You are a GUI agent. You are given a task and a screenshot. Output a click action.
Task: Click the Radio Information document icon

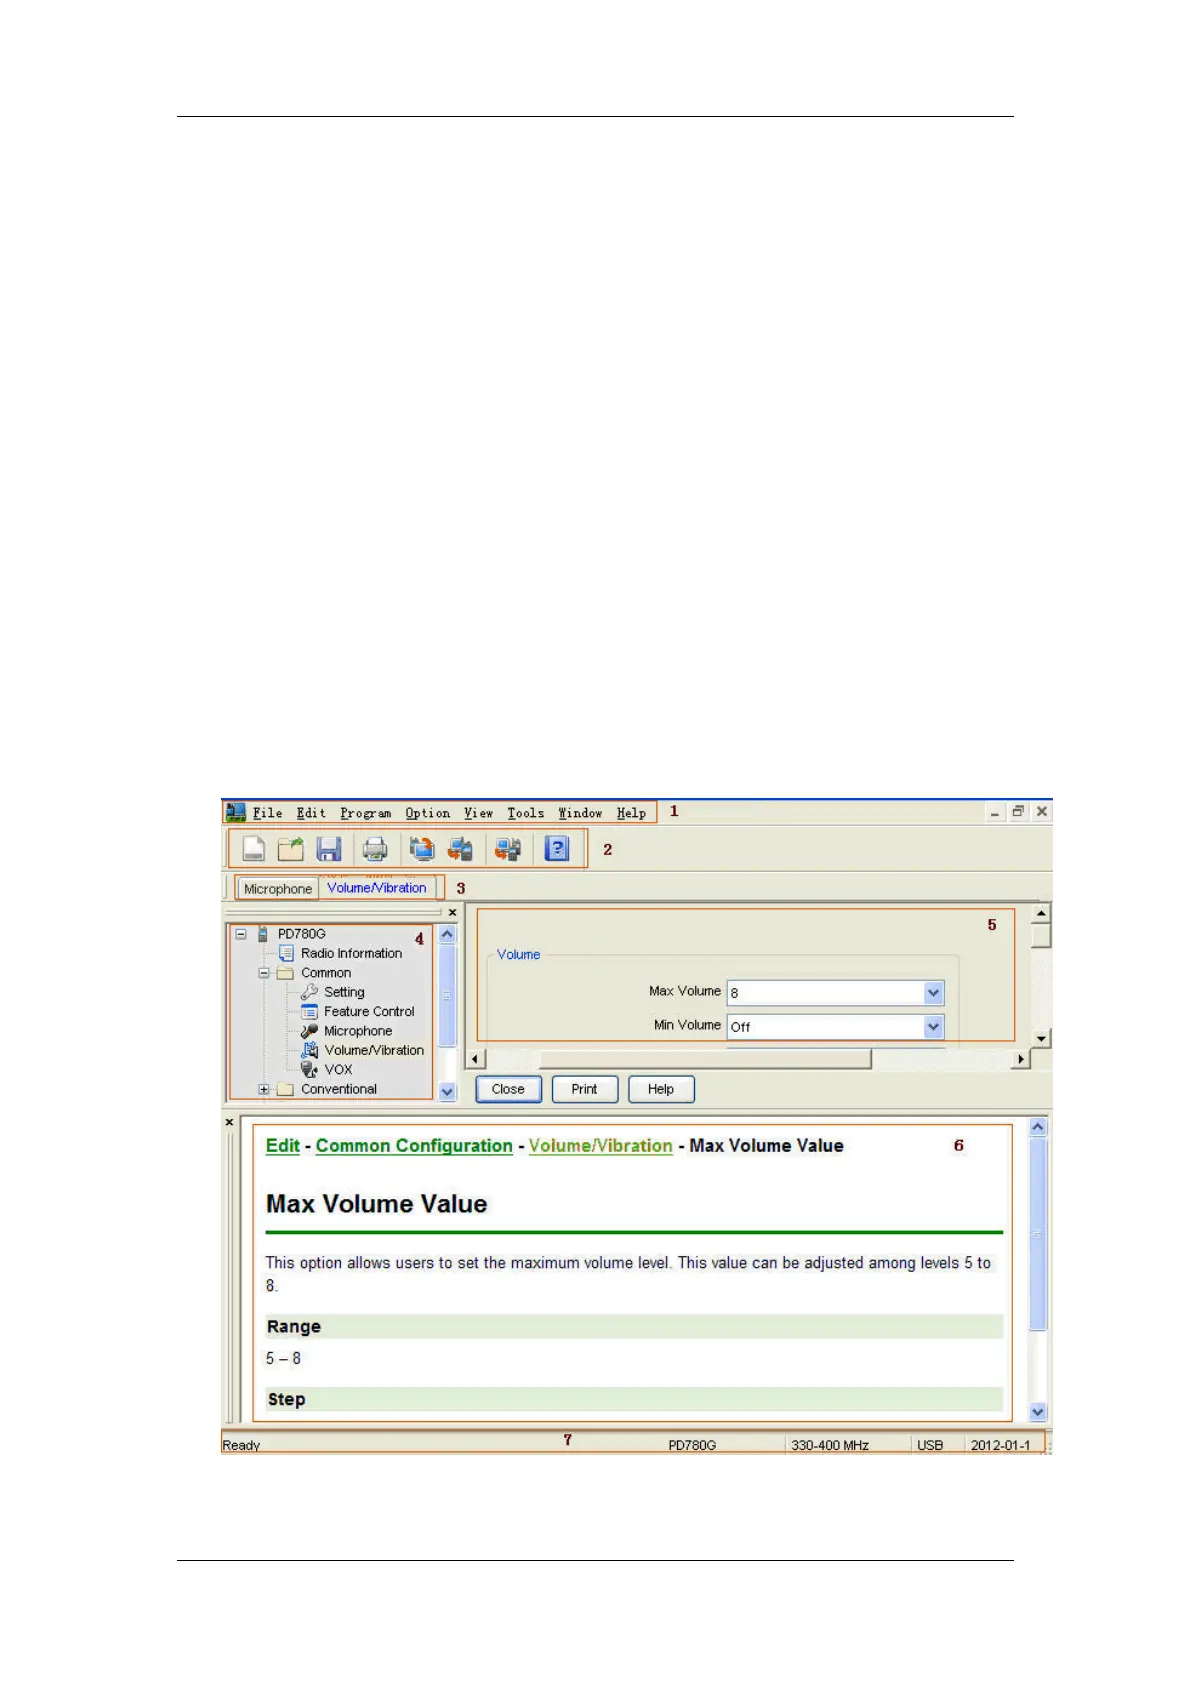tap(286, 953)
